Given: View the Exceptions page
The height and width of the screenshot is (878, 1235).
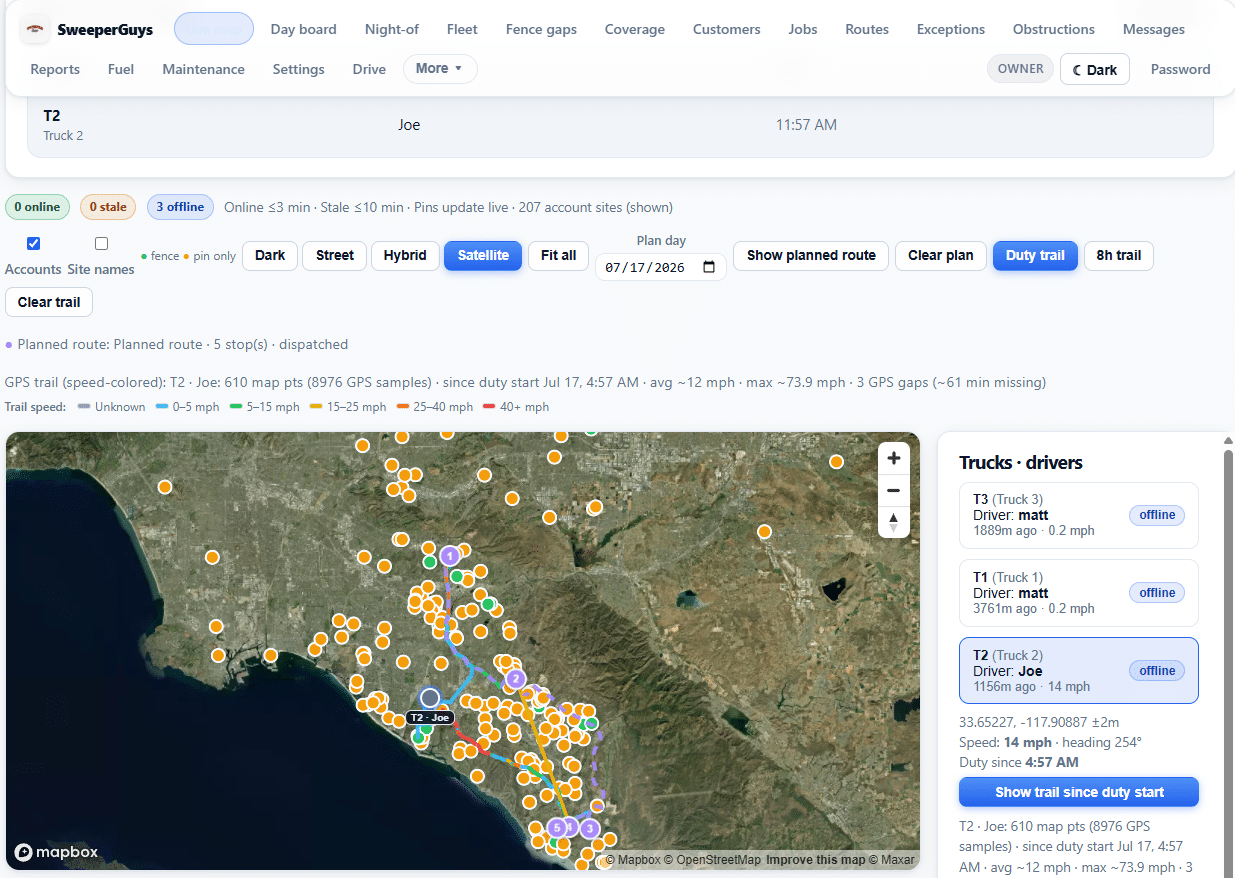Looking at the screenshot, I should [951, 29].
